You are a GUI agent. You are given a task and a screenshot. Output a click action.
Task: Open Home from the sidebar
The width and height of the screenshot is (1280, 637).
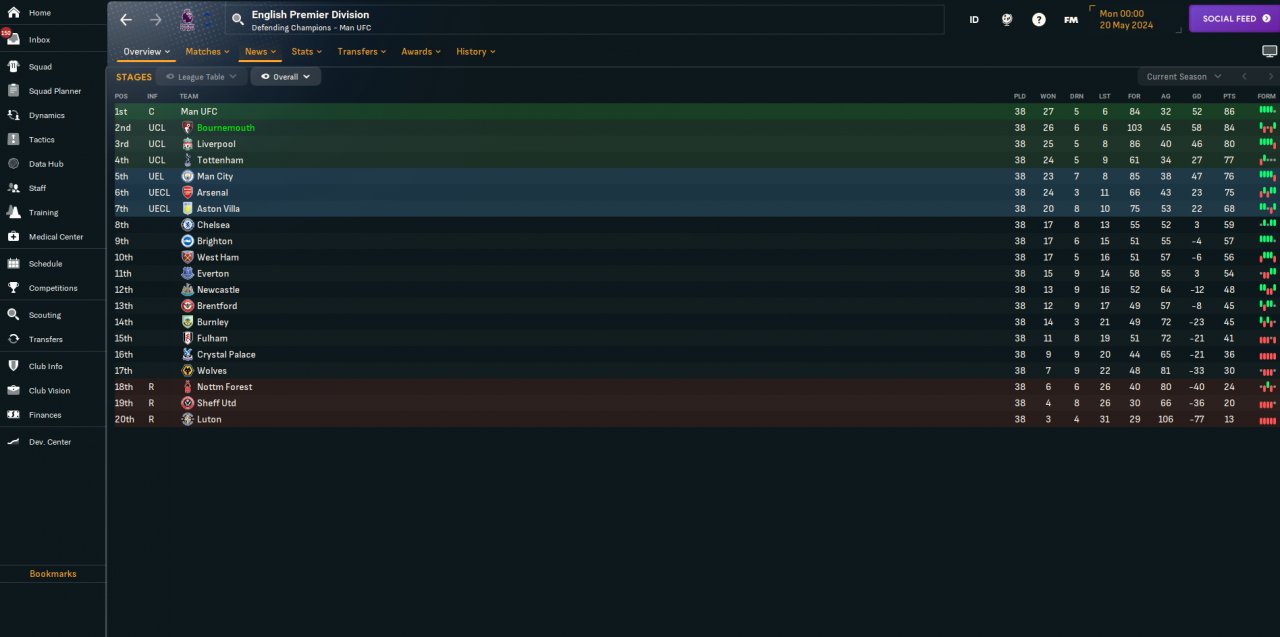tap(40, 13)
